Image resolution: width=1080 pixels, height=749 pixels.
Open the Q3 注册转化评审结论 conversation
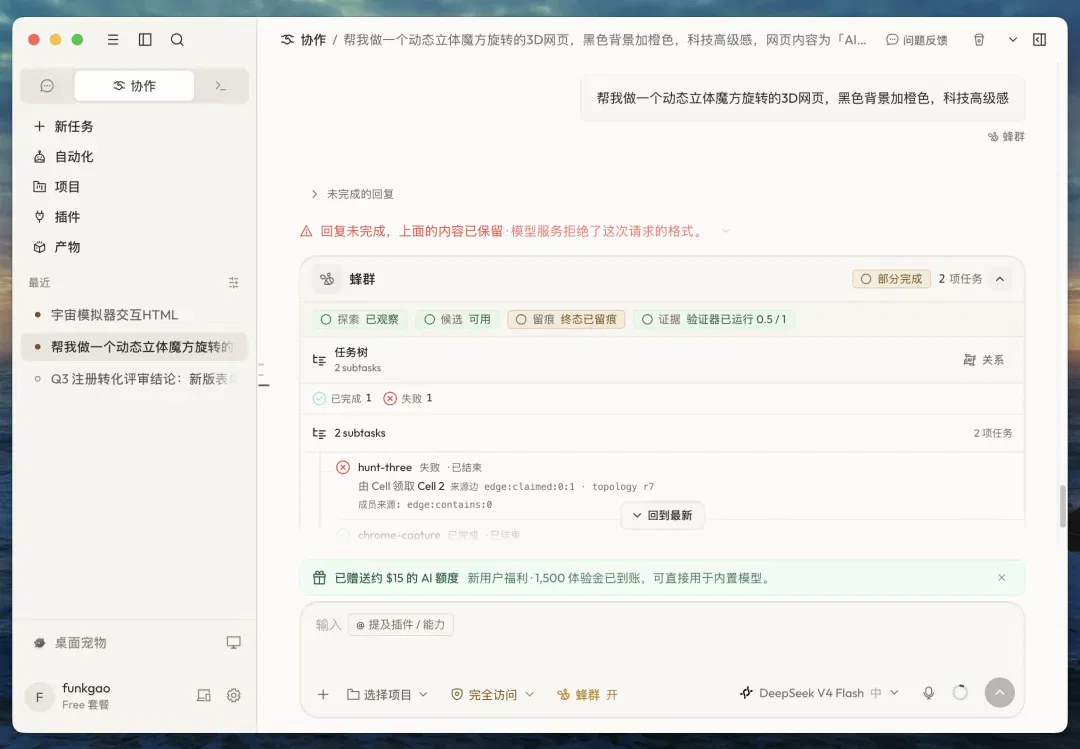pyautogui.click(x=134, y=379)
